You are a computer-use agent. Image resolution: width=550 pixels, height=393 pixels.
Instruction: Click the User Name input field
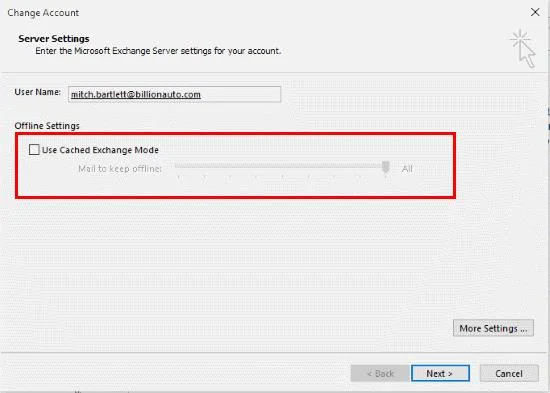click(174, 94)
